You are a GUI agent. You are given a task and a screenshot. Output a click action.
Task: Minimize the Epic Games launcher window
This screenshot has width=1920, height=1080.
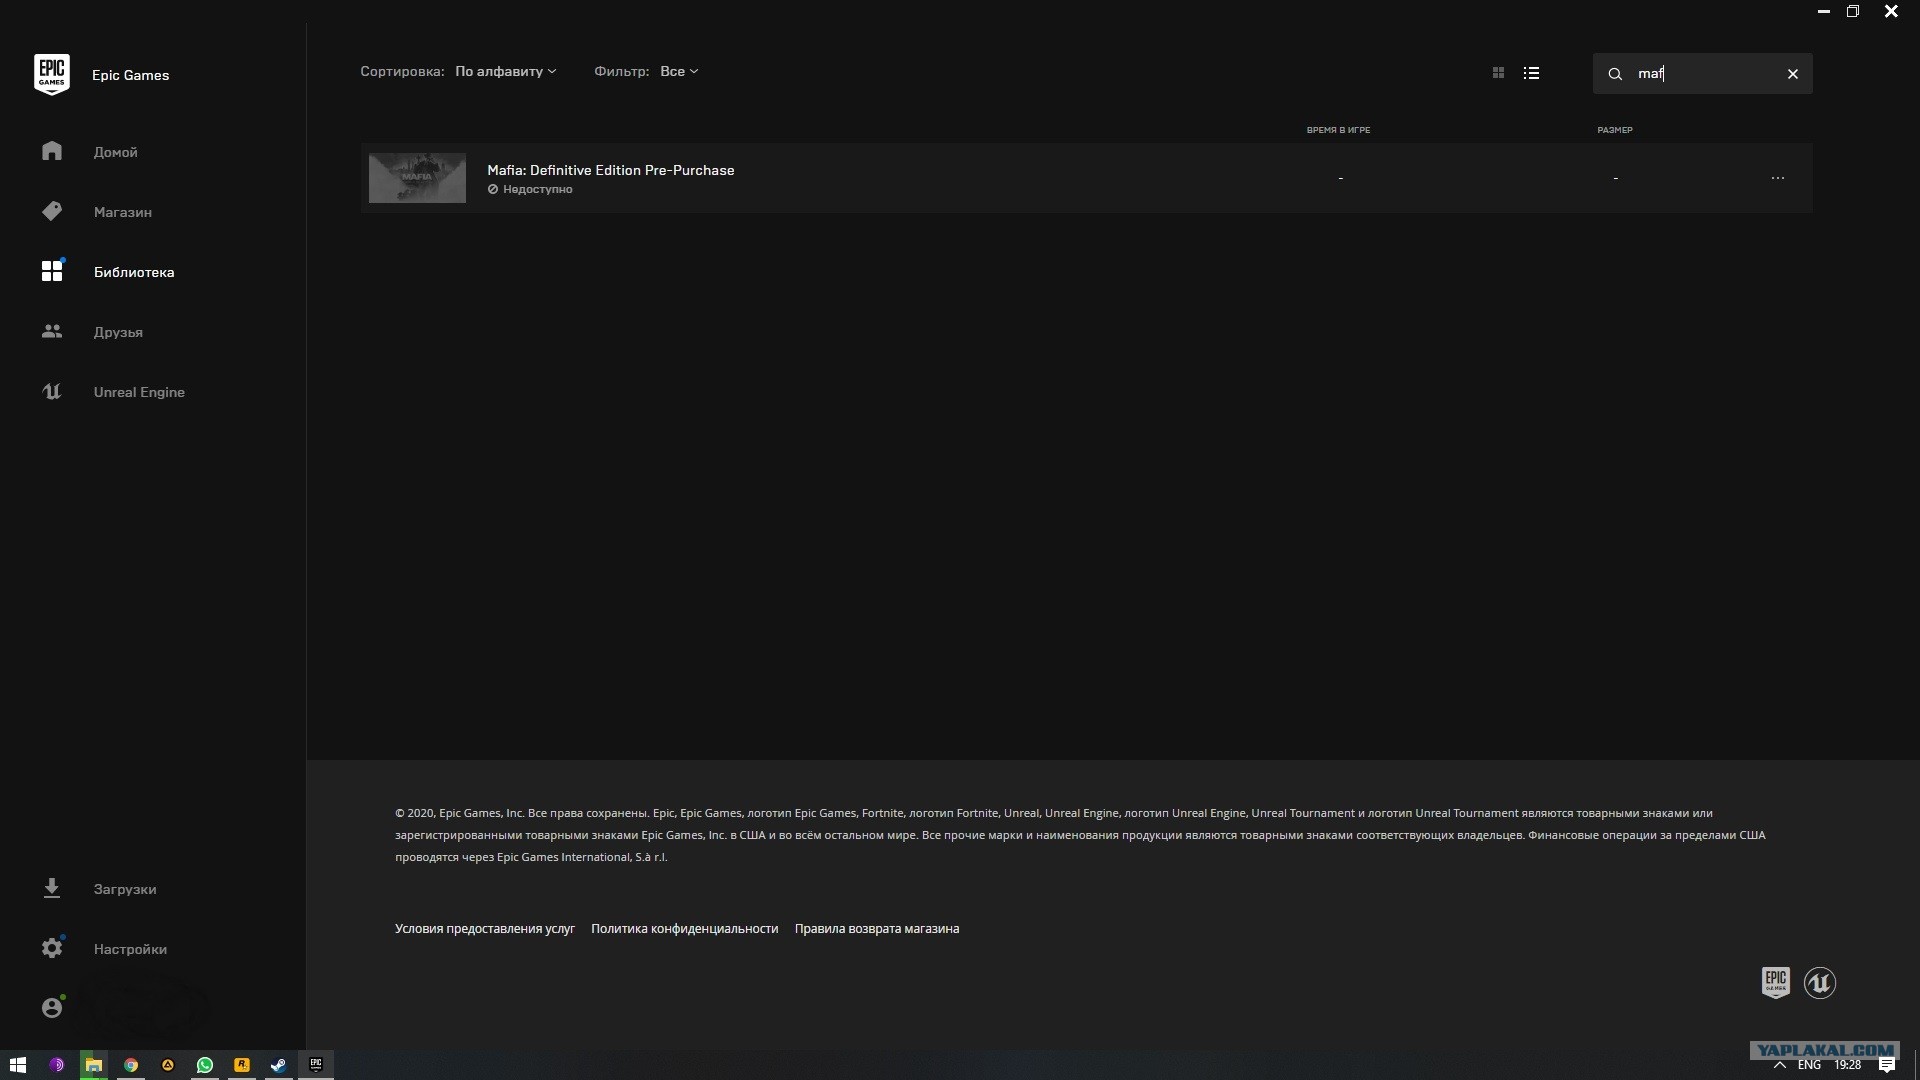pyautogui.click(x=1824, y=12)
